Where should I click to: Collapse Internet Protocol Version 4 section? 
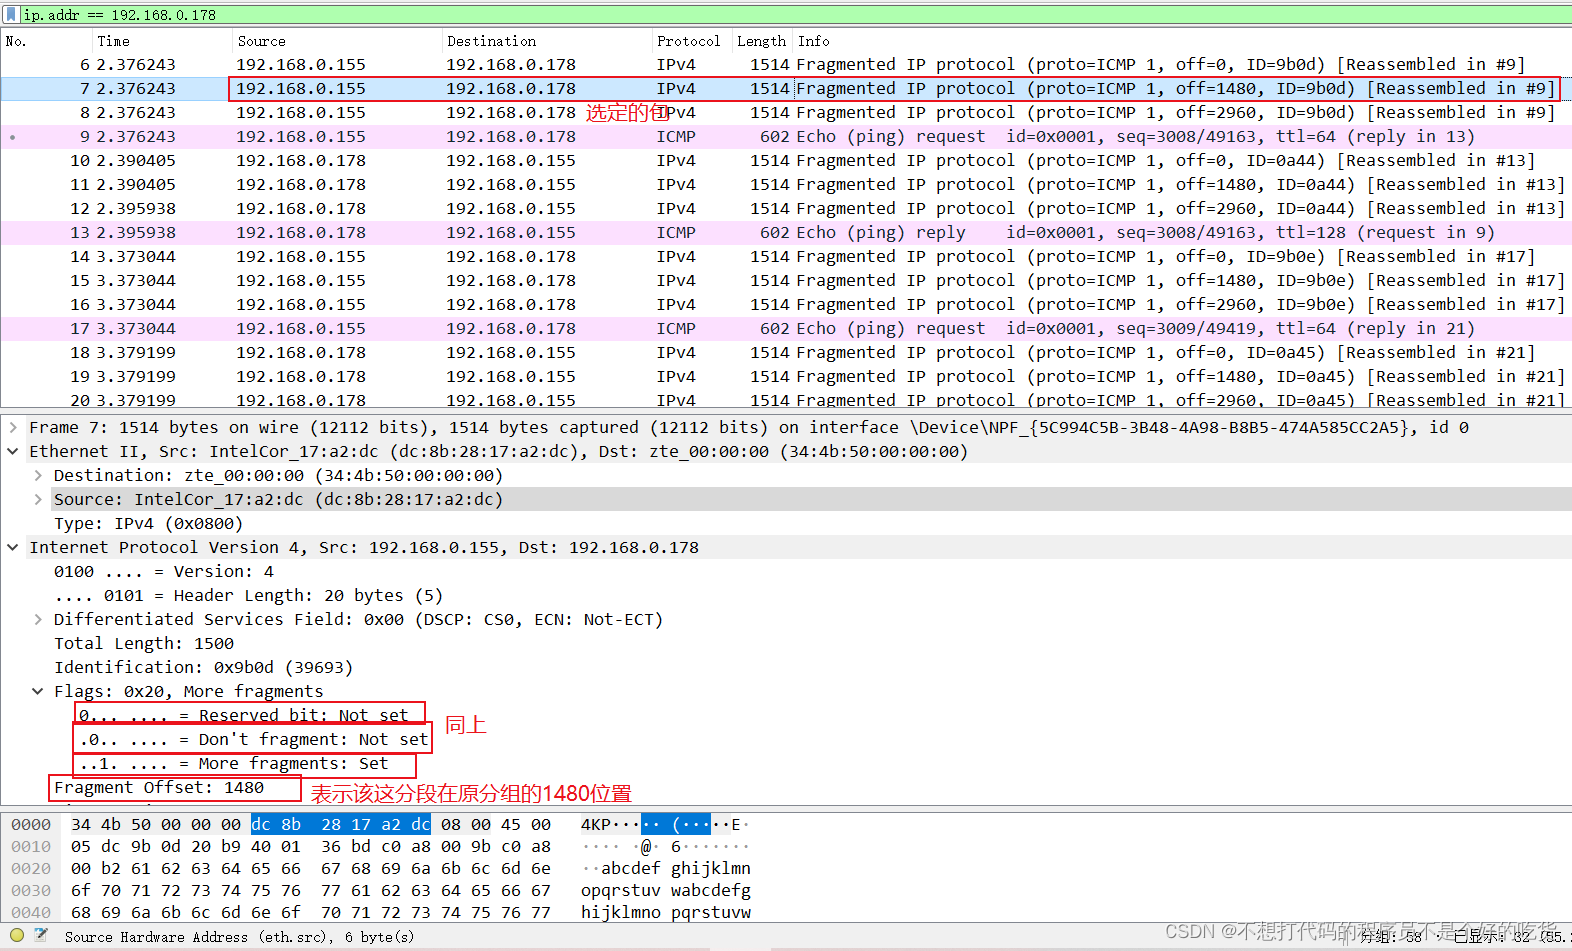[x=12, y=547]
